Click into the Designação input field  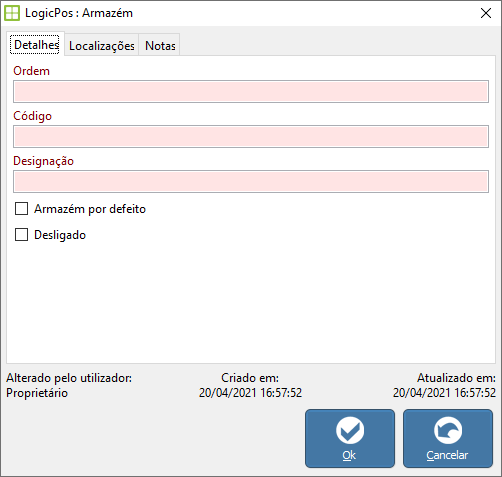[251, 181]
